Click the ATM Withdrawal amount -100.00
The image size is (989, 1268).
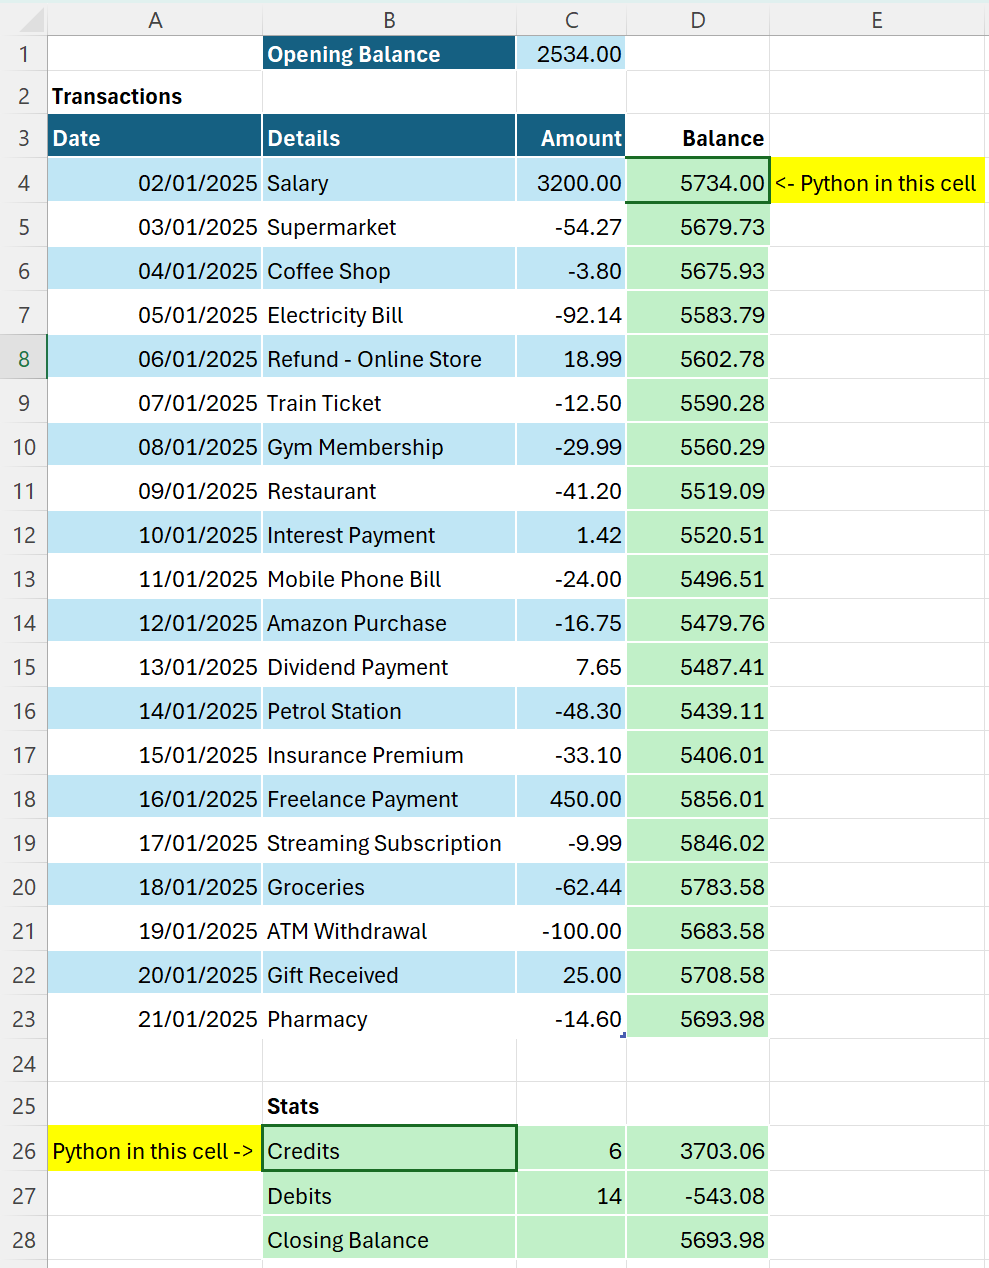pyautogui.click(x=571, y=931)
